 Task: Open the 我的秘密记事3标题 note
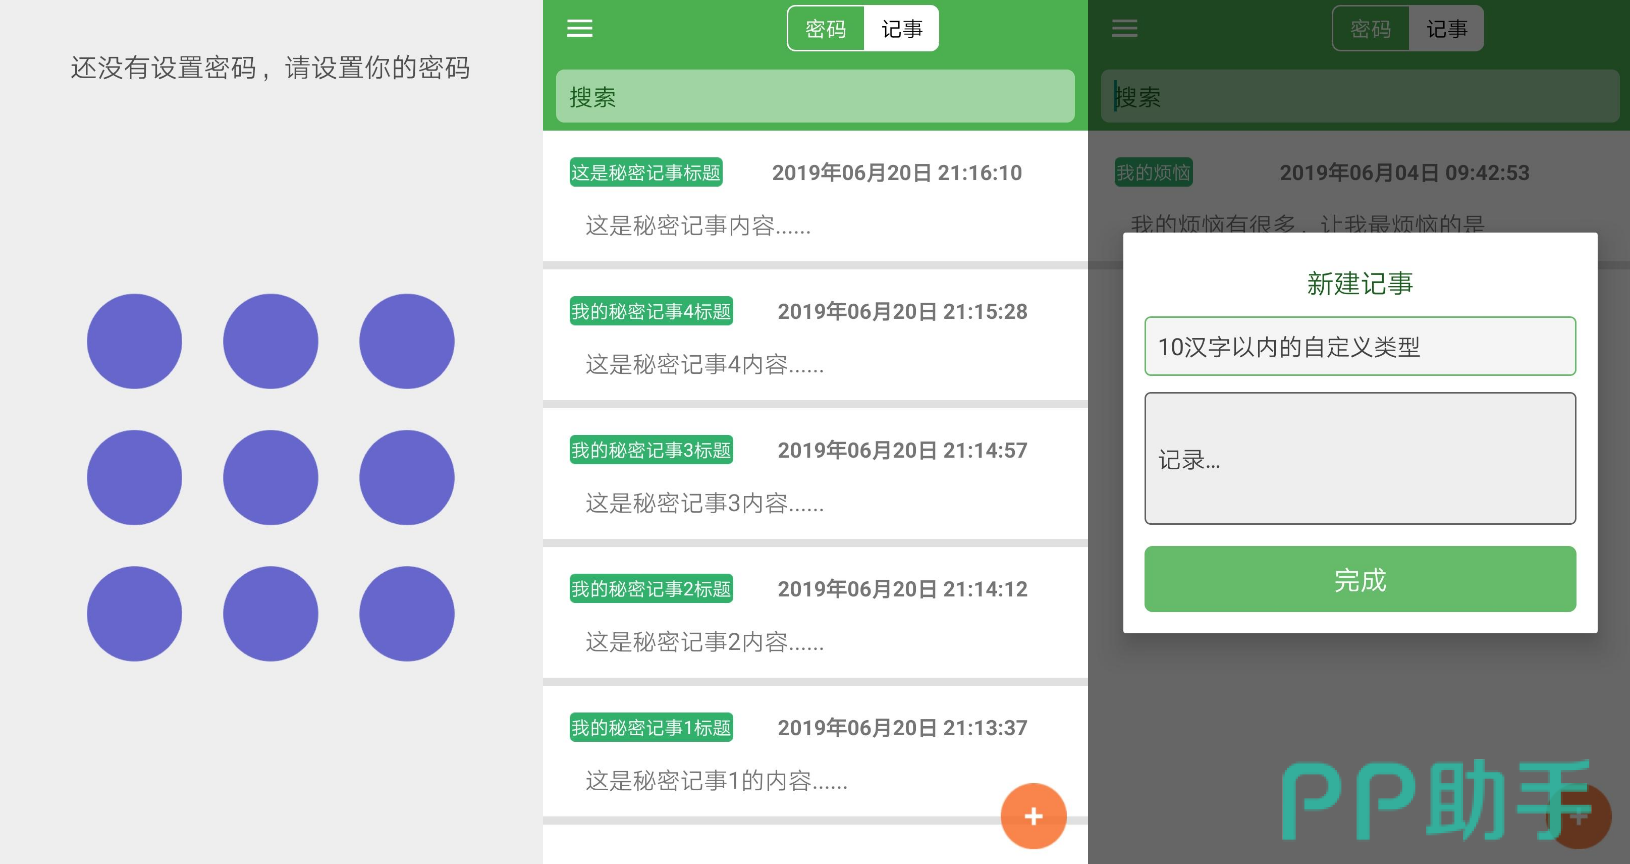pos(814,476)
